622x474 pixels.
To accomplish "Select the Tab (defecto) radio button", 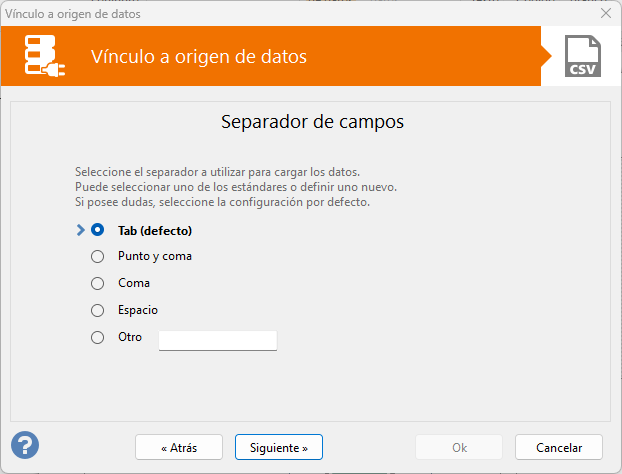I will click(98, 230).
